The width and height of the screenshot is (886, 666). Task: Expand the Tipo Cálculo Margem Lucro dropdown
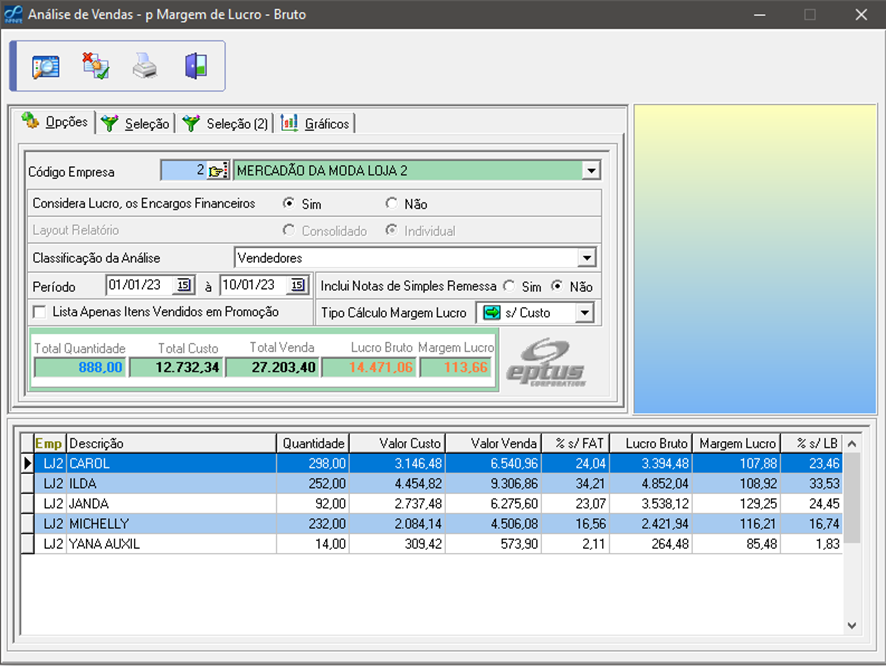(584, 313)
